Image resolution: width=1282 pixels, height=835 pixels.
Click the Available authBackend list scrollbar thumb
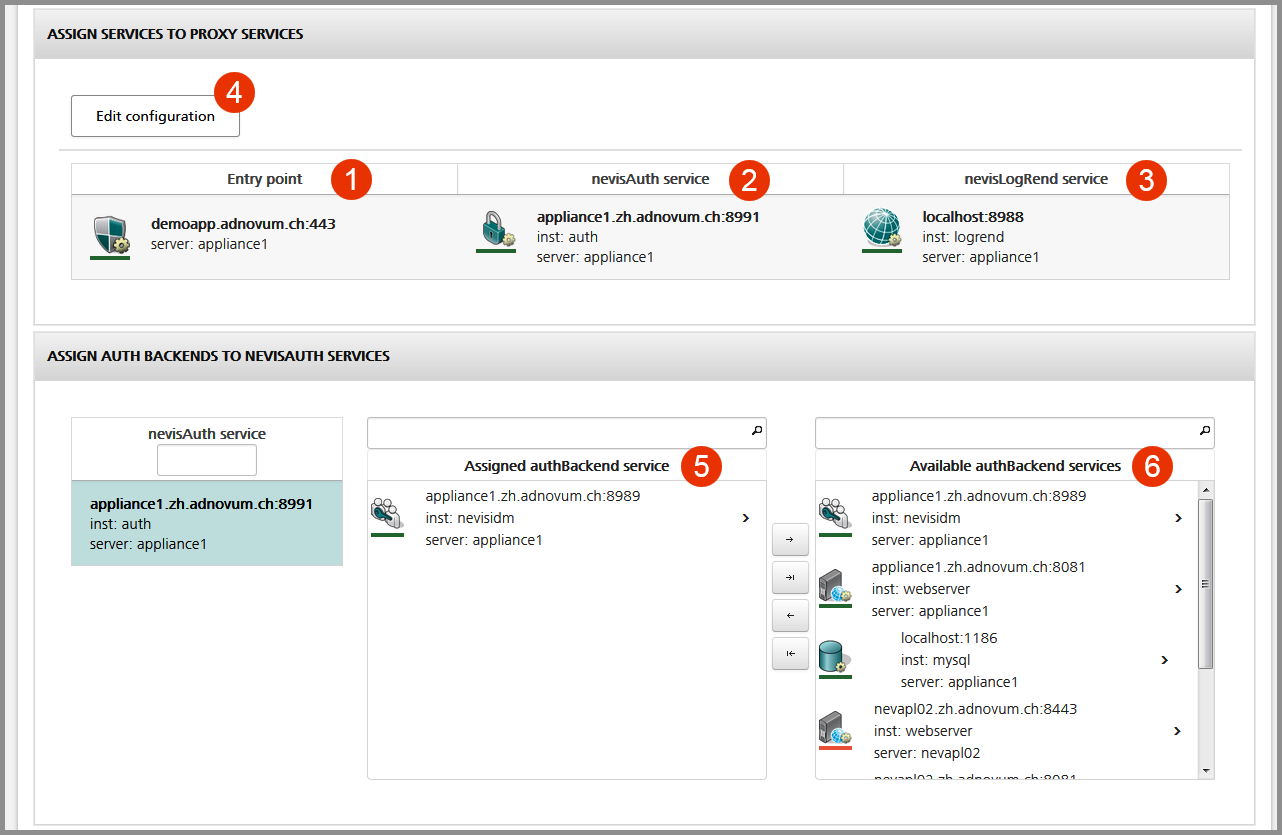click(1206, 583)
